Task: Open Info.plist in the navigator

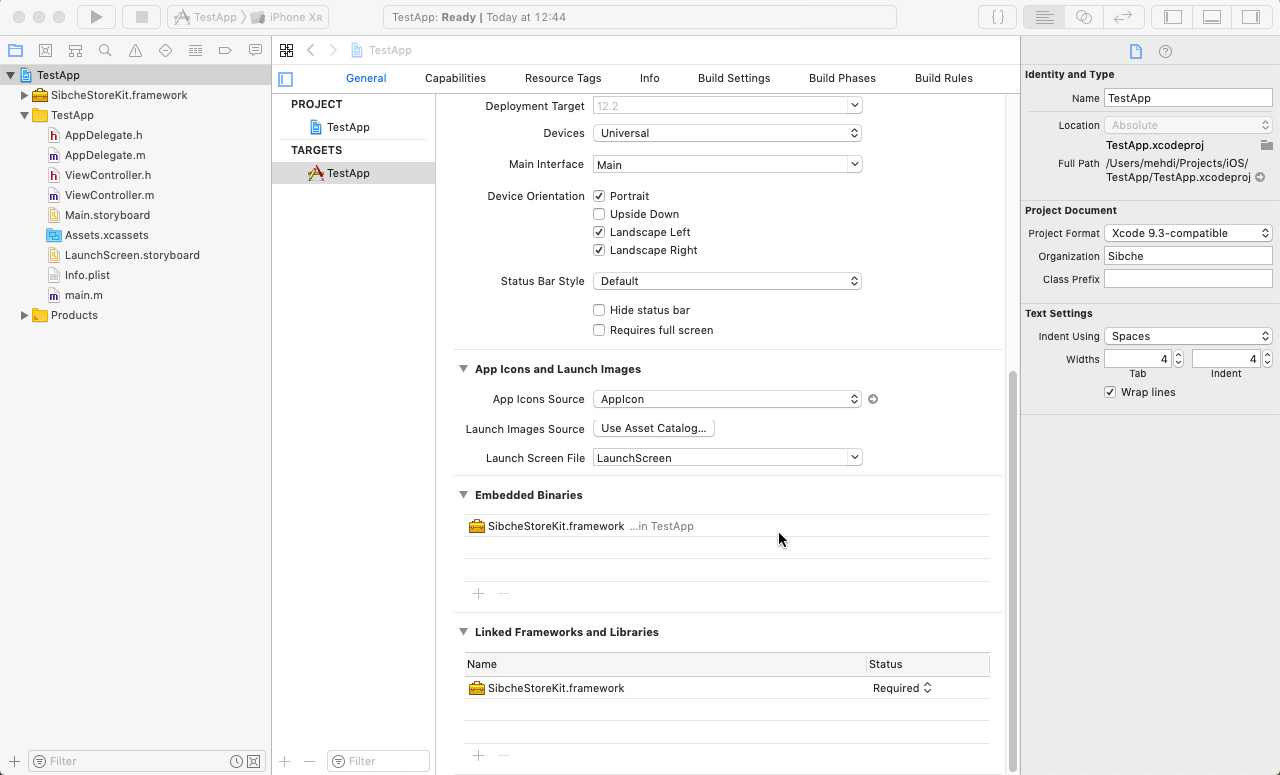Action: pyautogui.click(x=87, y=275)
